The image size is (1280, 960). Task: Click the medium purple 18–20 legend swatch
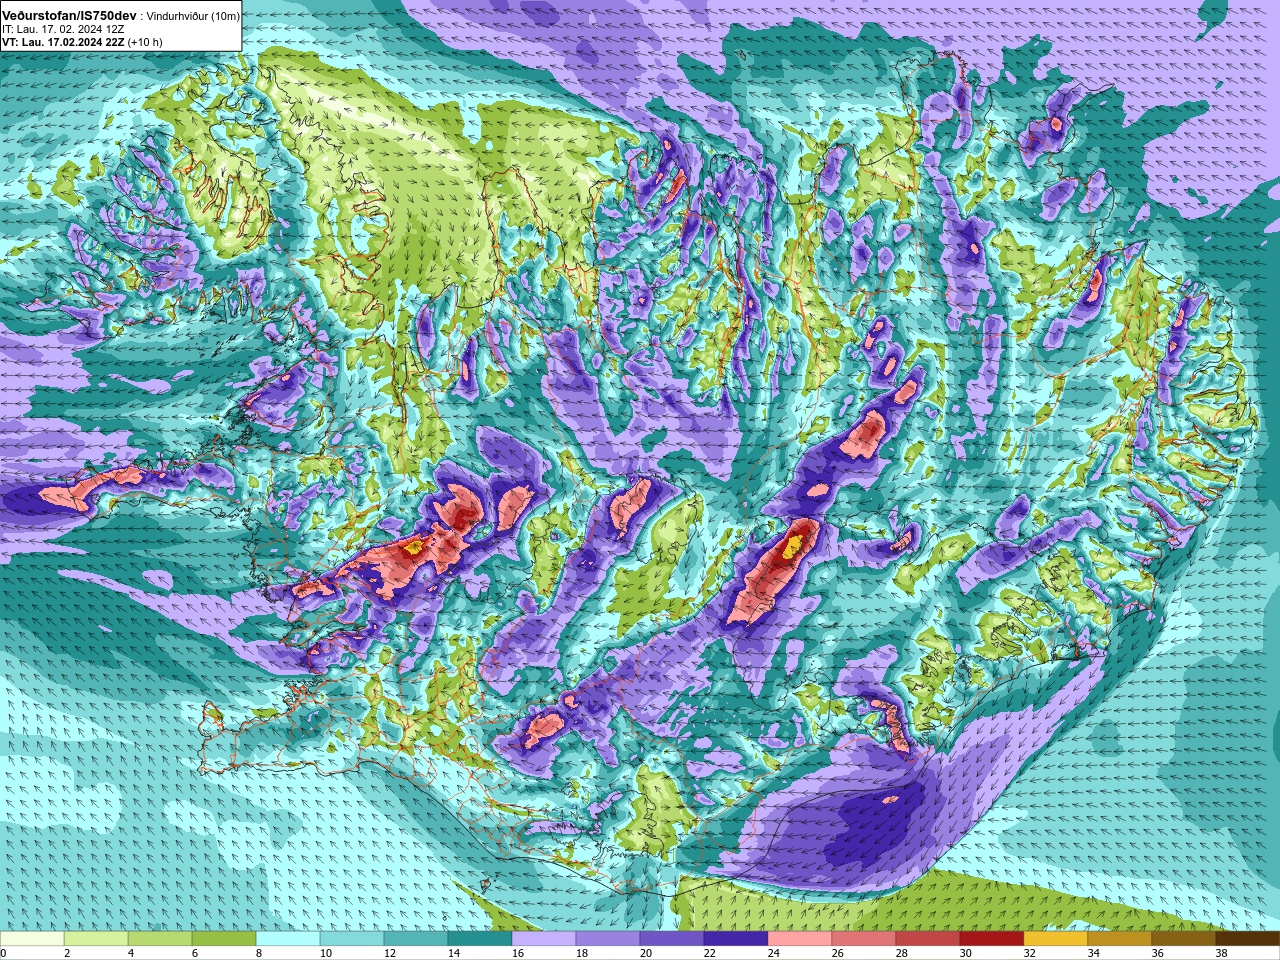[608, 940]
